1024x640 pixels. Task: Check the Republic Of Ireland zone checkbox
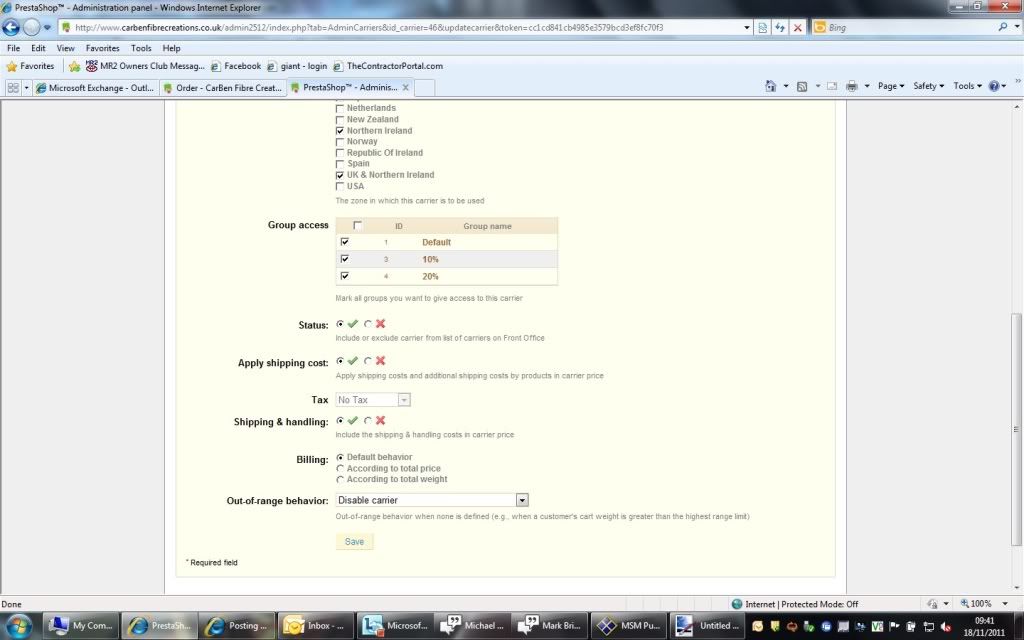click(x=340, y=153)
